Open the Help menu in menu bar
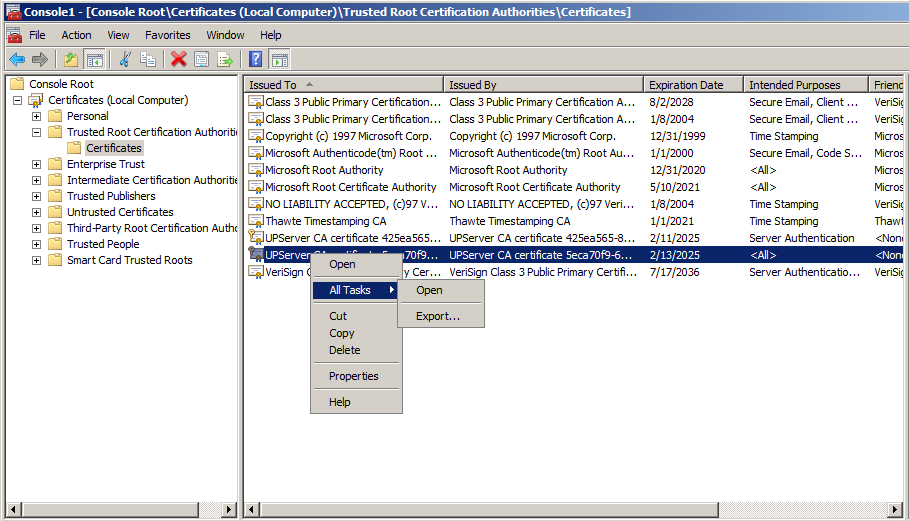Viewport: 909px width, 521px height. (271, 35)
